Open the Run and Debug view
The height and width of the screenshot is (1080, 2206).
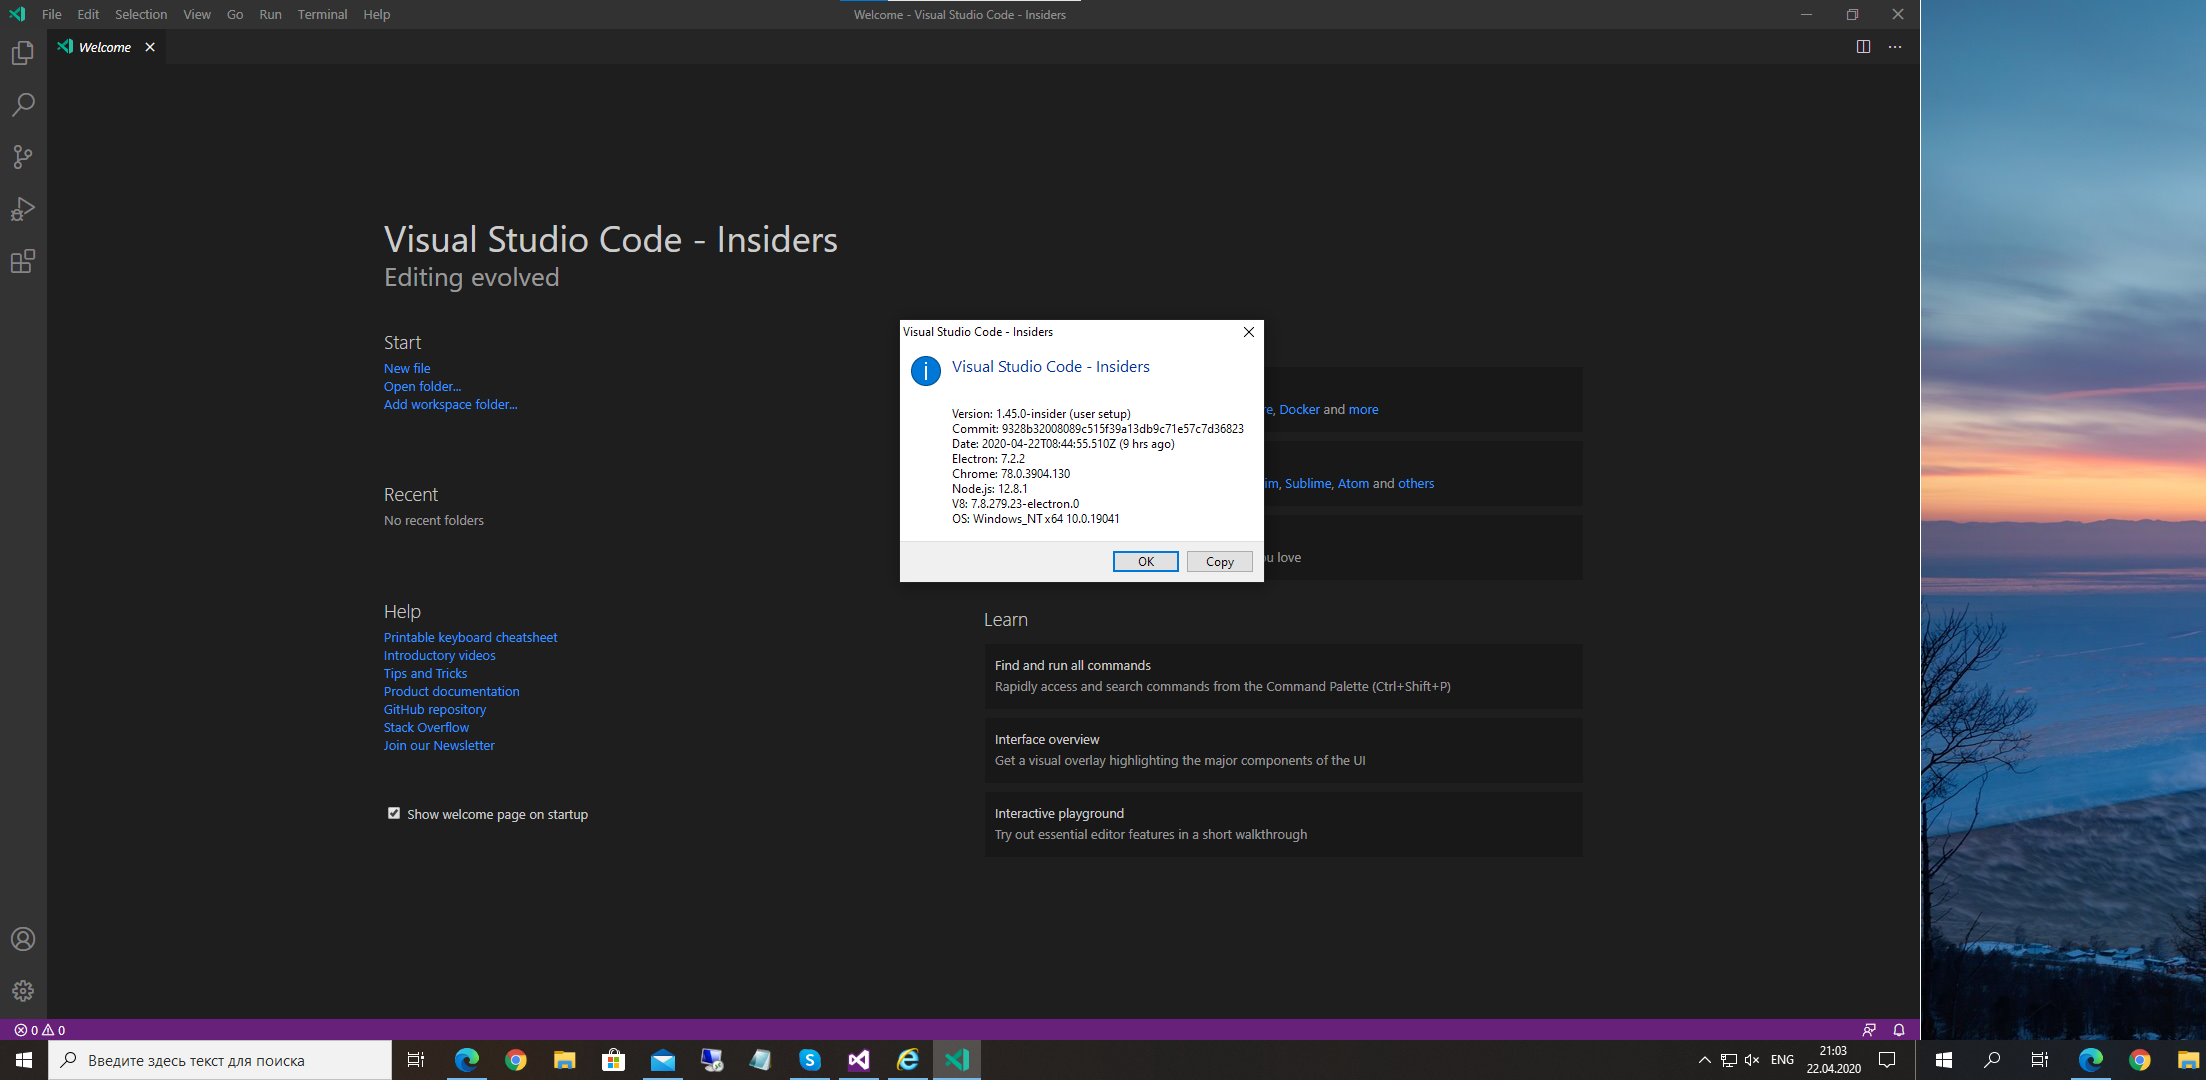(23, 209)
